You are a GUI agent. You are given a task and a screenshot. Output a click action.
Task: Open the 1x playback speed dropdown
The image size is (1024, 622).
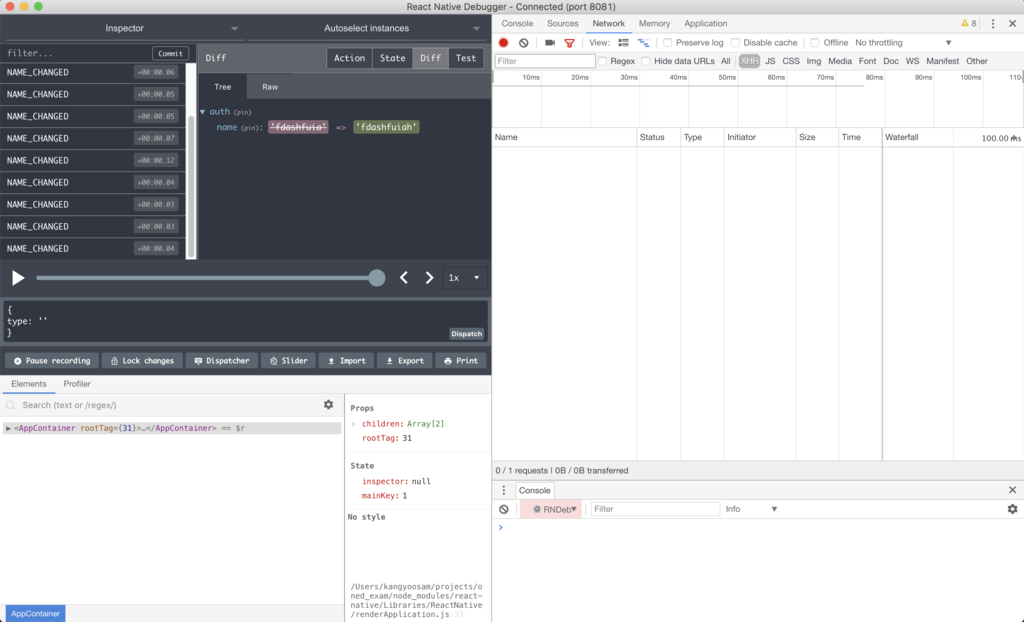tap(464, 278)
